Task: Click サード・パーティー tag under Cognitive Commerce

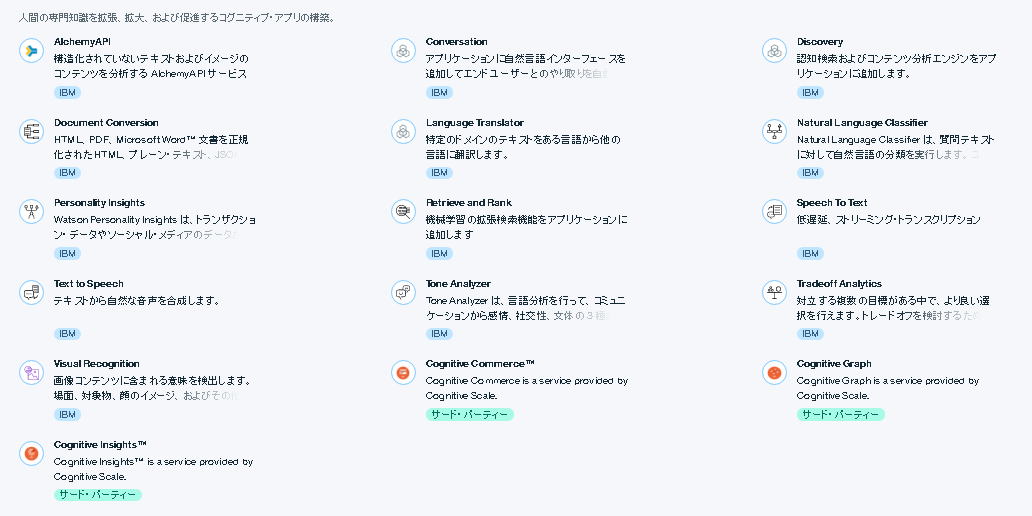Action: (x=469, y=415)
